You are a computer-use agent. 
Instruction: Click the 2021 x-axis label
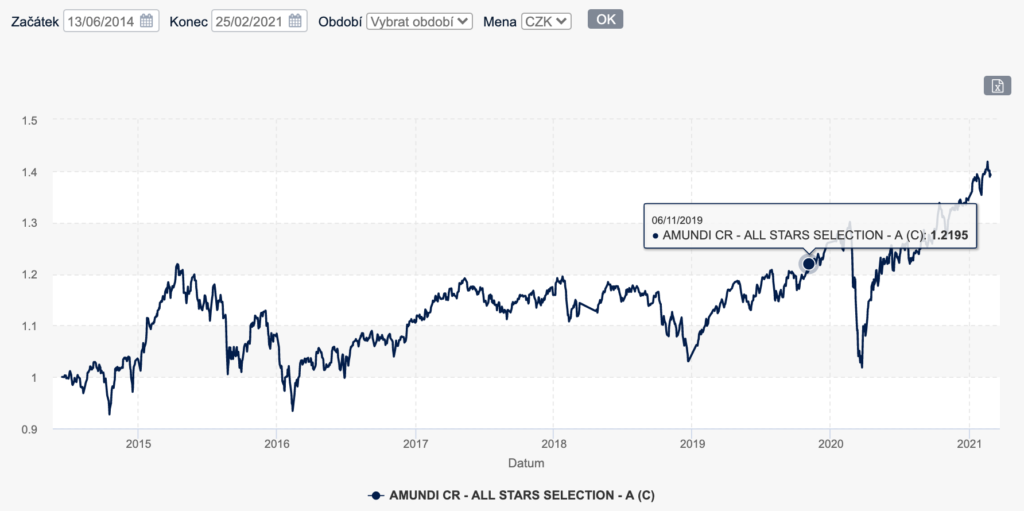[x=969, y=446]
